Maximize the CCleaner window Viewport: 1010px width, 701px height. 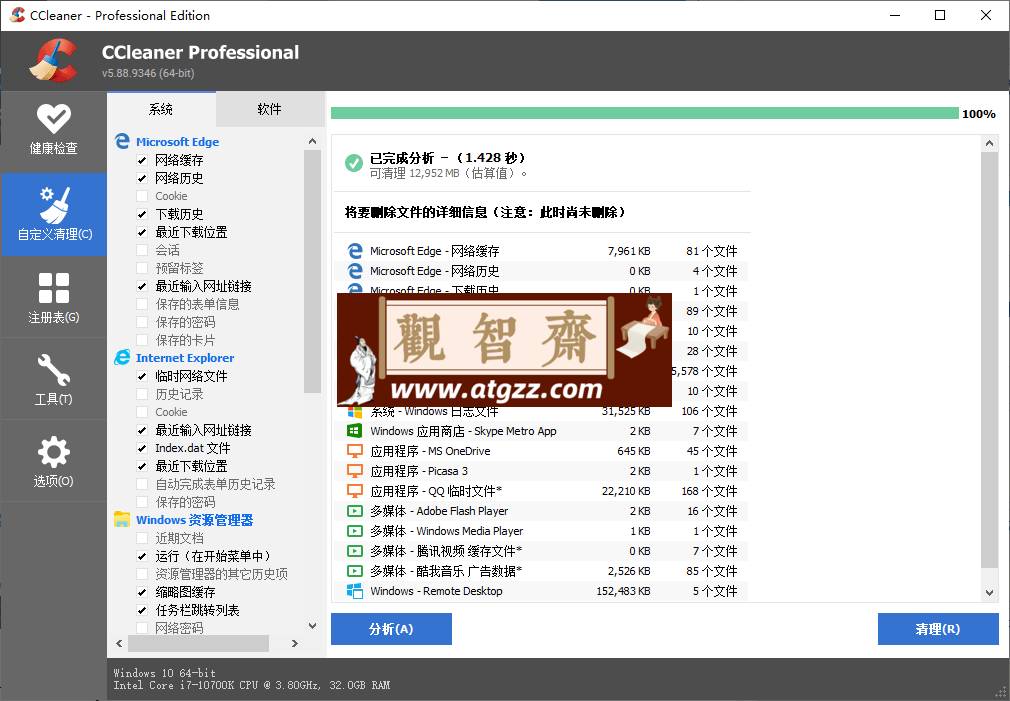click(940, 15)
